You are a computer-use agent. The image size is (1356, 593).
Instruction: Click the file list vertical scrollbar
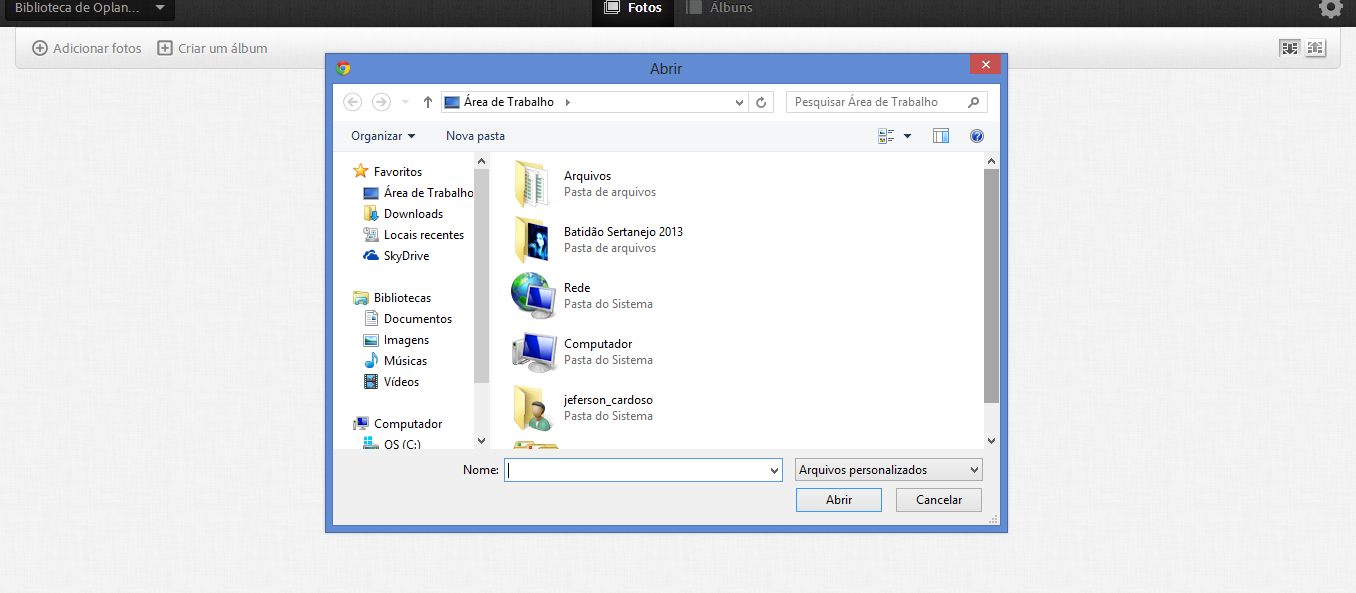991,286
